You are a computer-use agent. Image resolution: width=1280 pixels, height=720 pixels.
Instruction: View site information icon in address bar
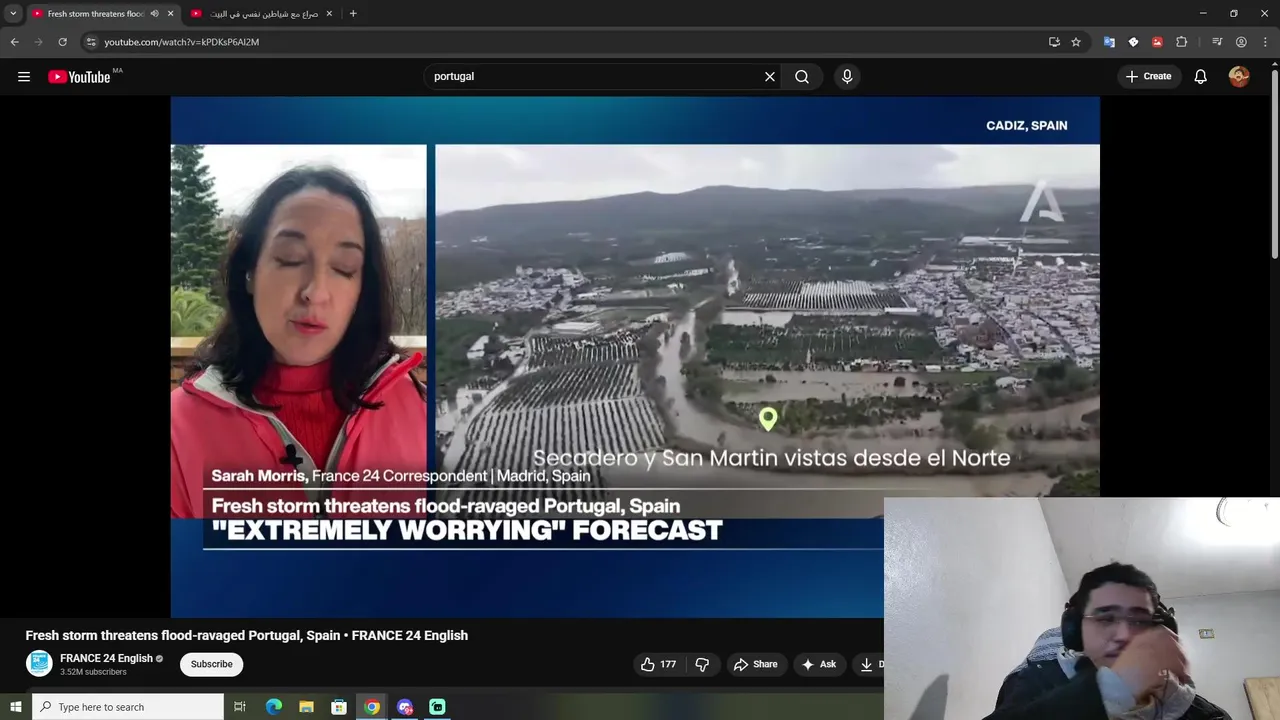pos(91,42)
